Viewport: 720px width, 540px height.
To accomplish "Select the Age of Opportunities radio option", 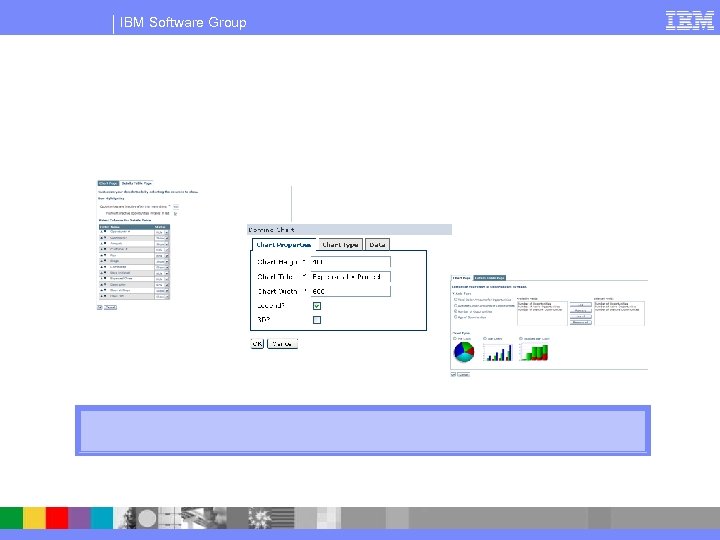I will [456, 317].
